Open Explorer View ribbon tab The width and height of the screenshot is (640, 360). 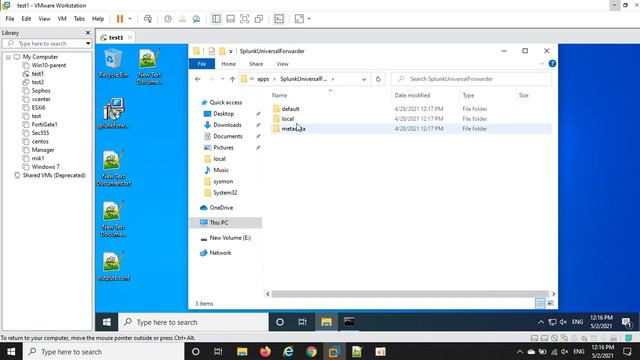click(x=282, y=64)
